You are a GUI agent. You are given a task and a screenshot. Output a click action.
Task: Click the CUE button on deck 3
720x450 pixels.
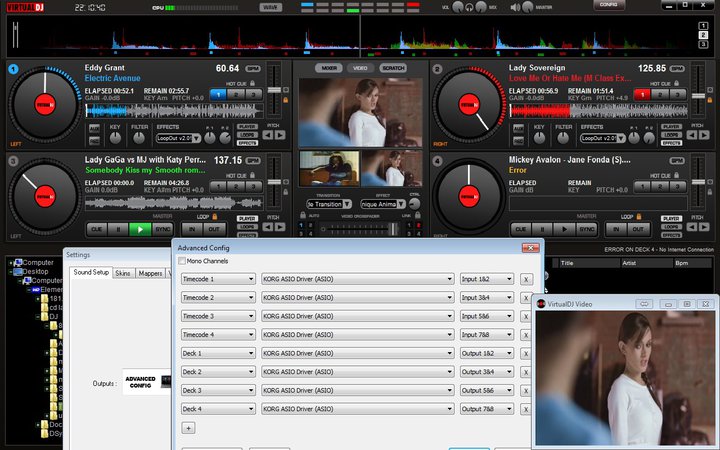pos(97,229)
